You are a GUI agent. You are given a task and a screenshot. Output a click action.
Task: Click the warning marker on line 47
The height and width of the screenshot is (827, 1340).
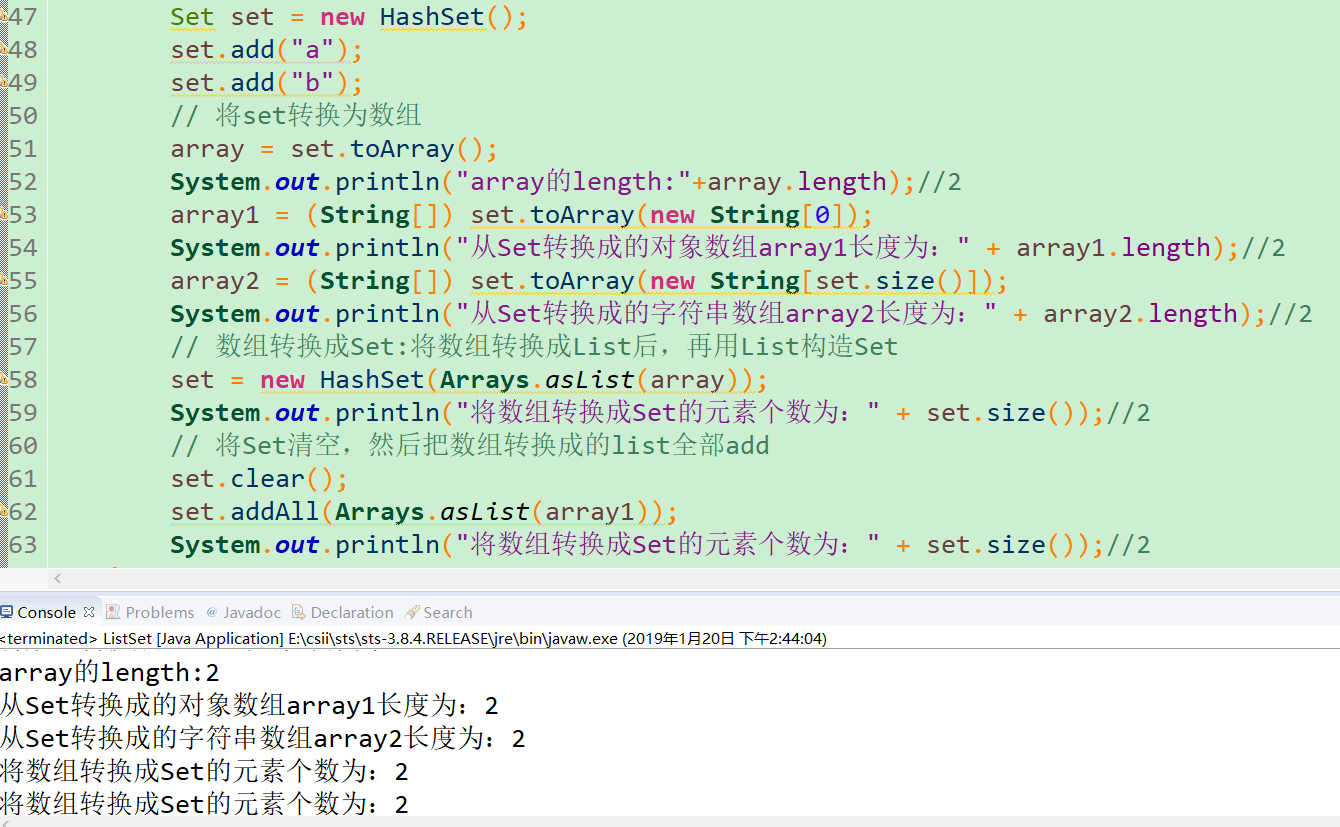[x=3, y=16]
